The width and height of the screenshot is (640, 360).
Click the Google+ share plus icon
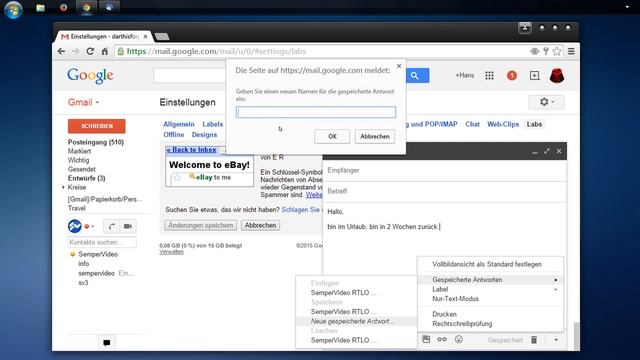point(534,76)
